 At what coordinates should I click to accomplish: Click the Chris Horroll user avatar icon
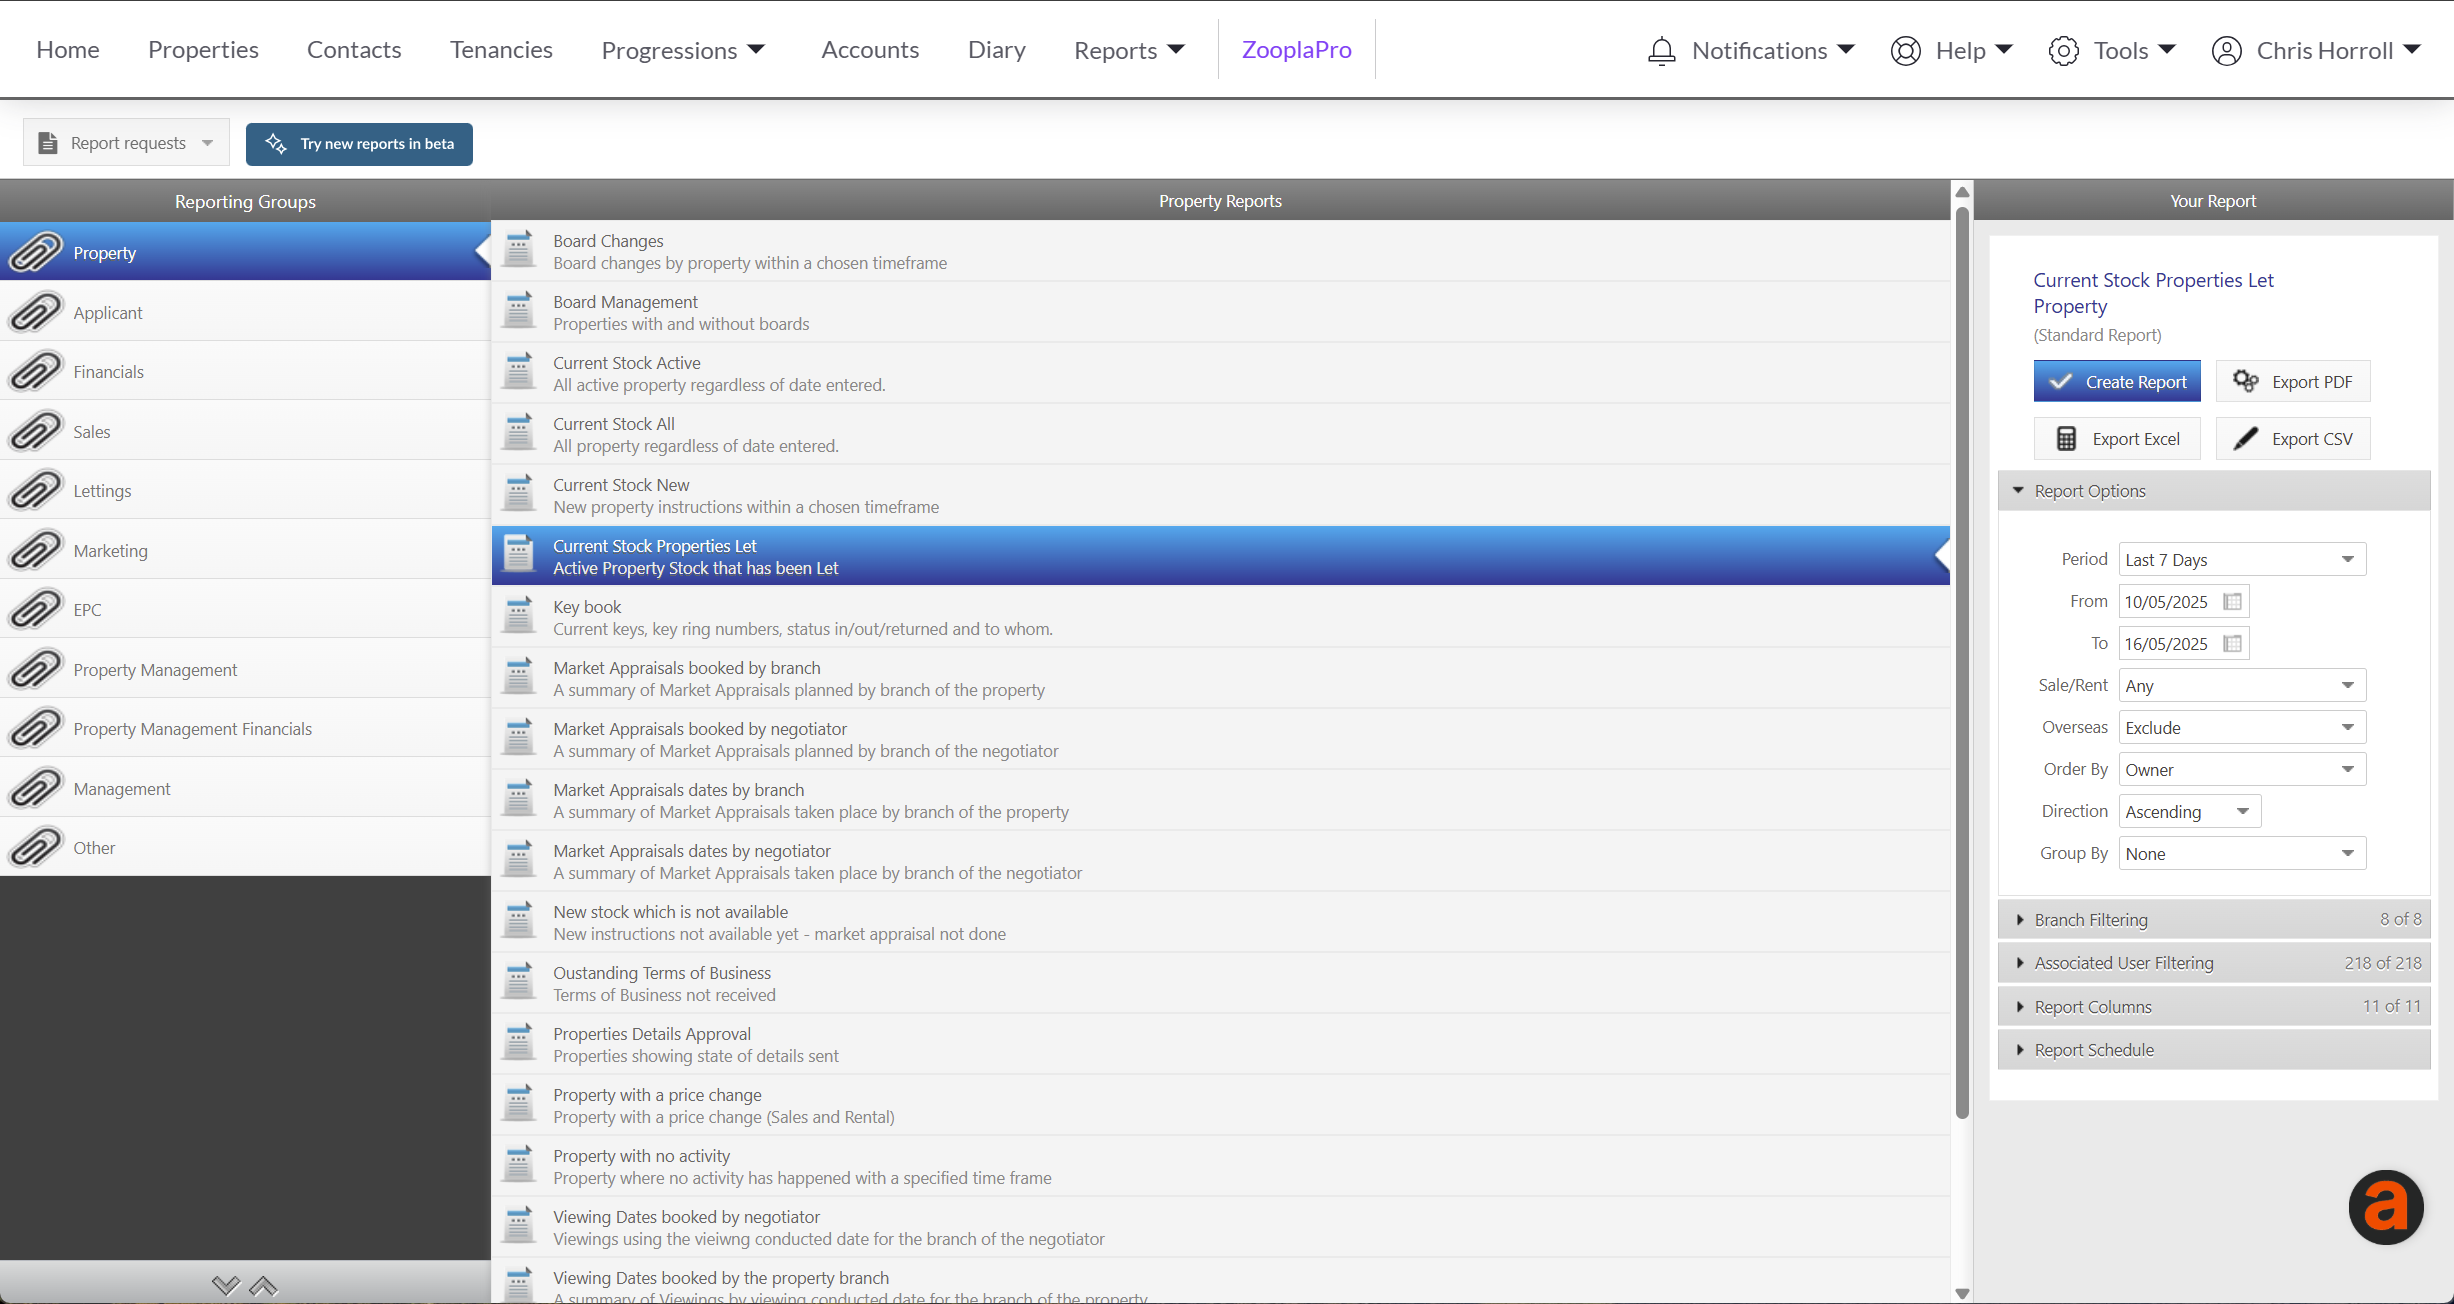coord(2226,50)
